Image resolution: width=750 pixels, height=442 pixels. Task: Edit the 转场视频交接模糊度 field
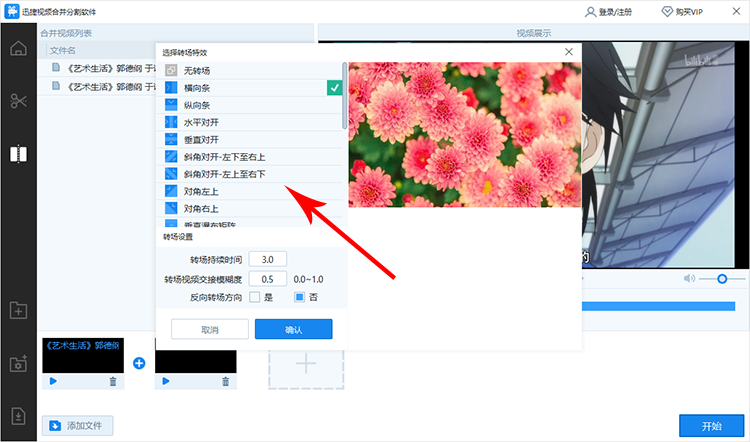coord(267,279)
